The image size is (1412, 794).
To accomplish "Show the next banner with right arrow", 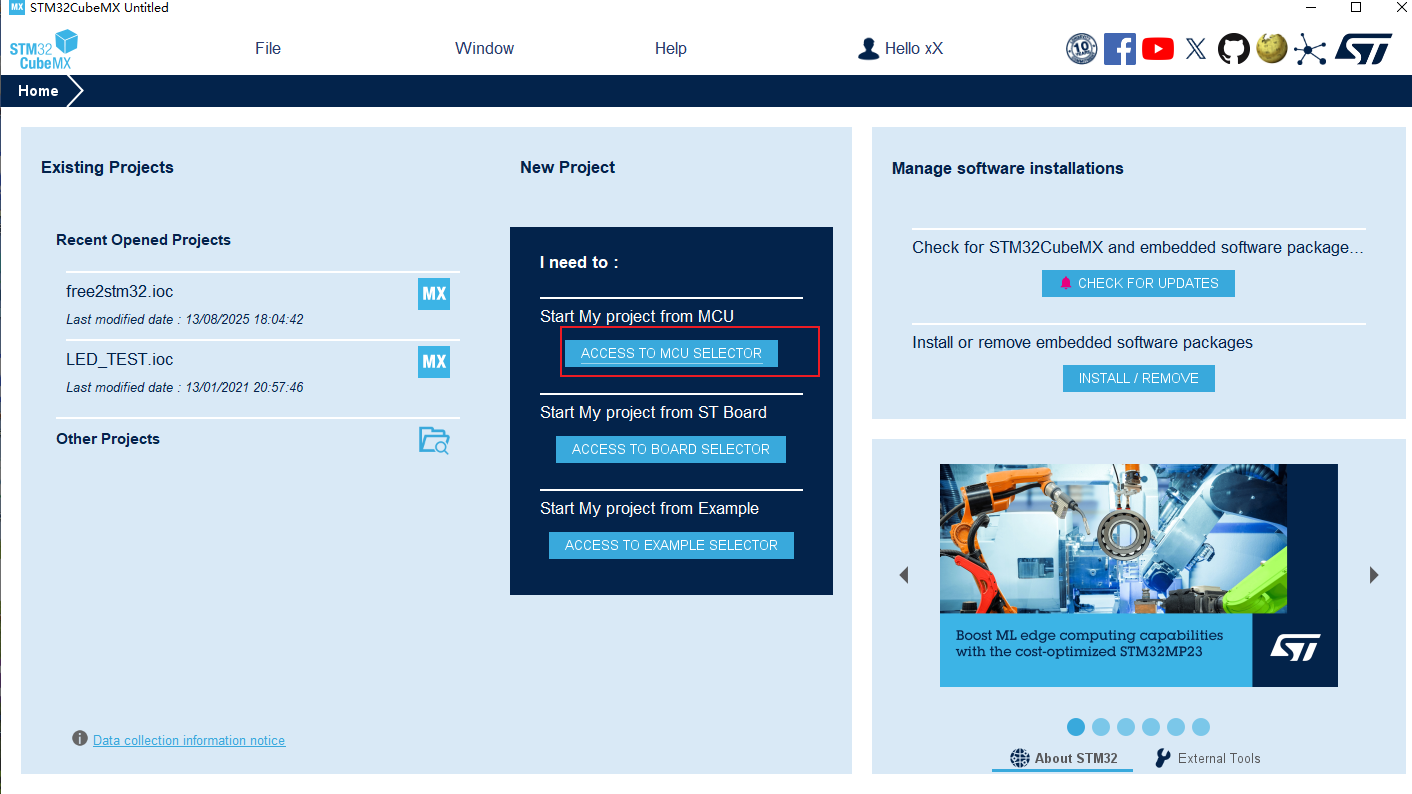I will pos(1374,575).
